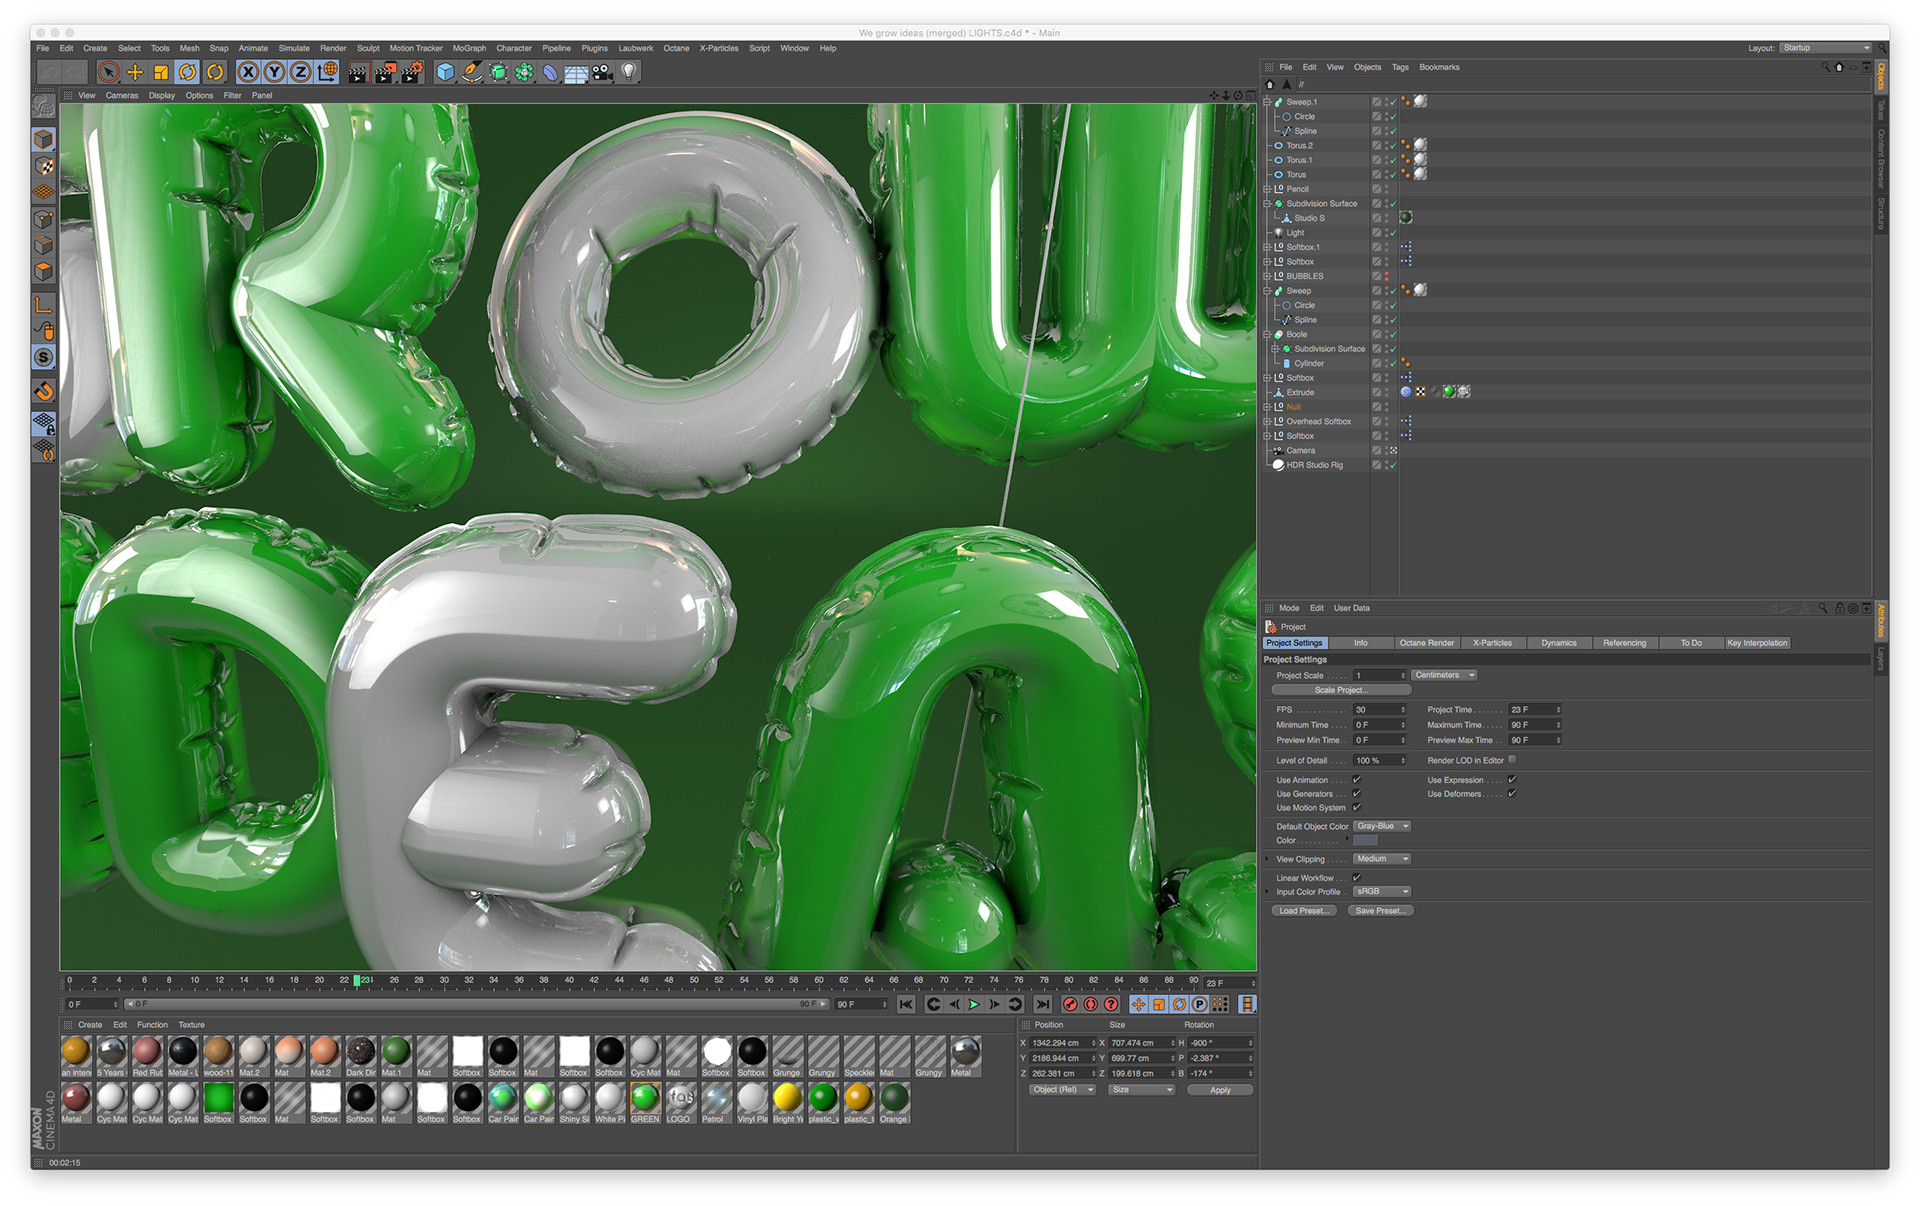Click the Scale Project button
The width and height of the screenshot is (1920, 1206).
pos(1340,690)
